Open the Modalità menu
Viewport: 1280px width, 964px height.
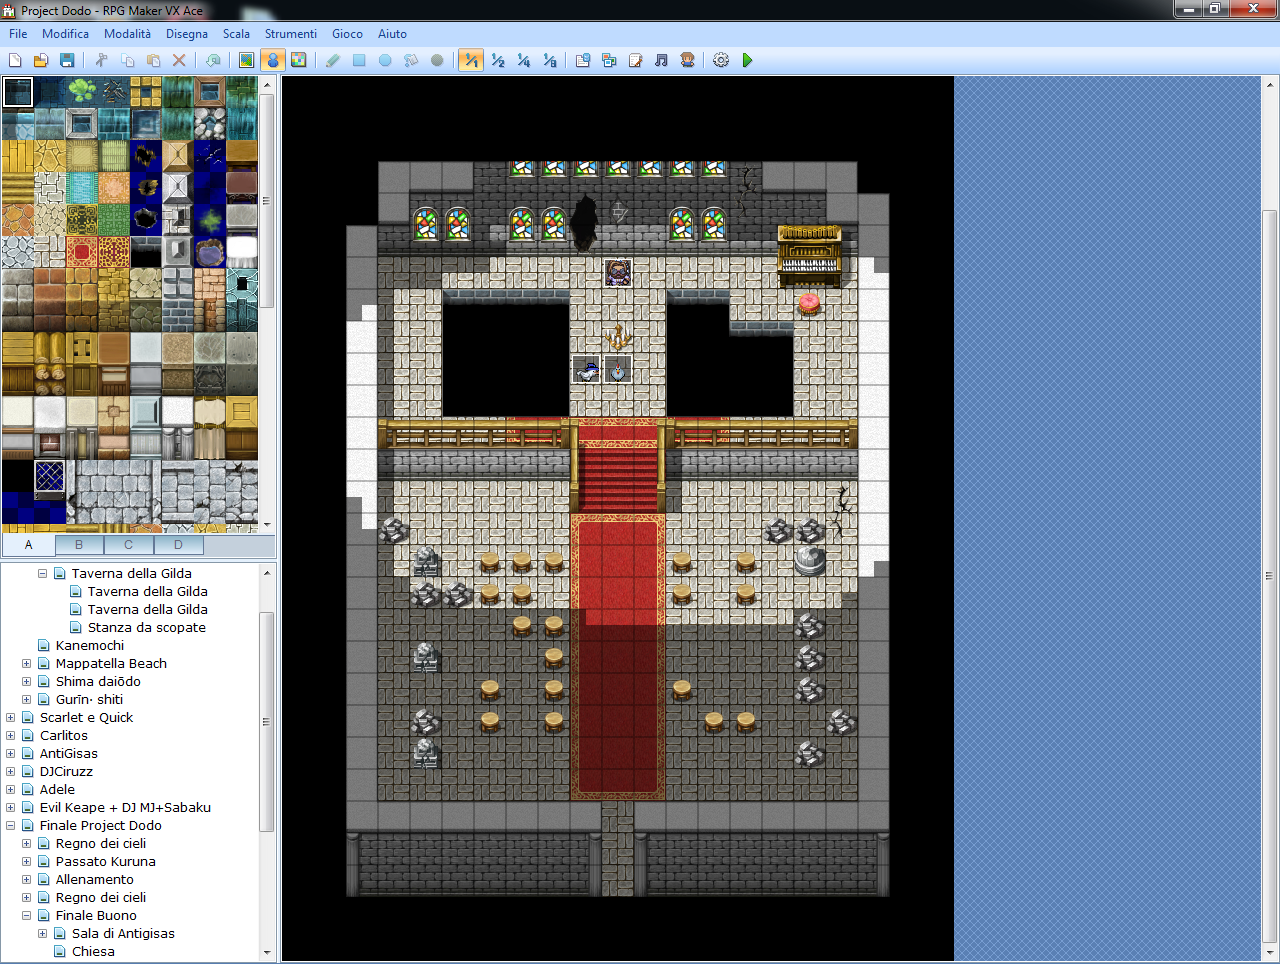coord(128,34)
